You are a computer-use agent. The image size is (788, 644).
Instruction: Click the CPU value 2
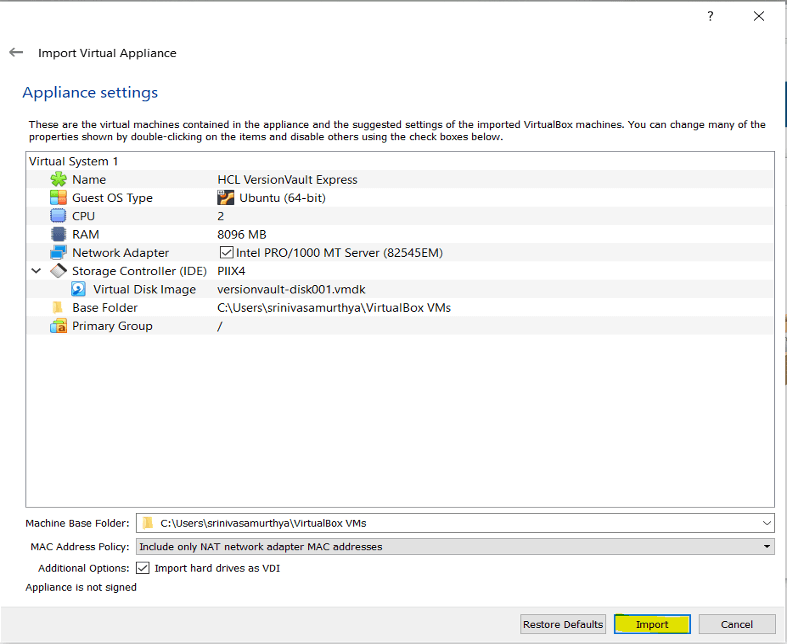[220, 216]
